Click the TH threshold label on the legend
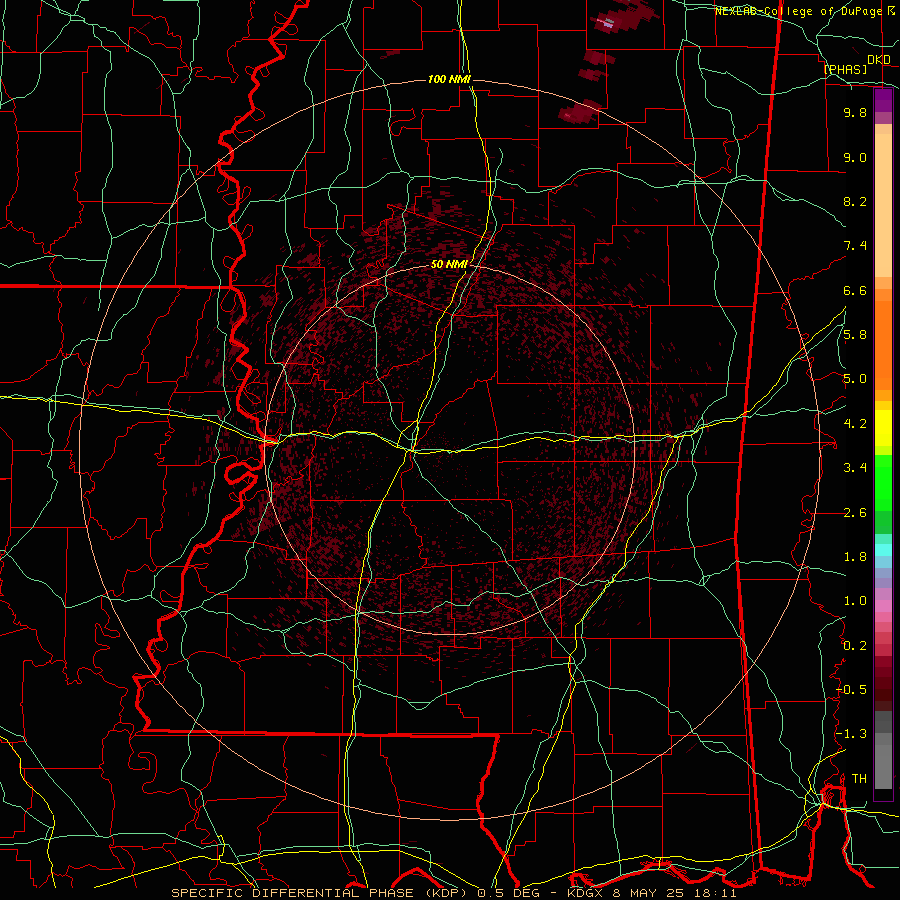This screenshot has width=900, height=900. pos(859,779)
